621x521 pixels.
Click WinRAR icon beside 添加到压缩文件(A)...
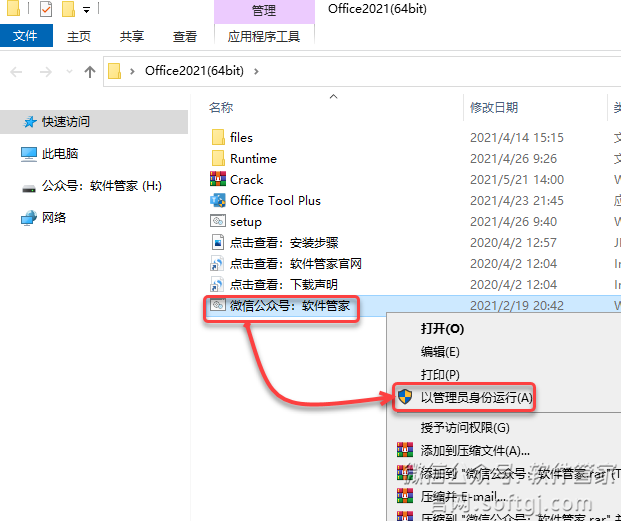405,450
